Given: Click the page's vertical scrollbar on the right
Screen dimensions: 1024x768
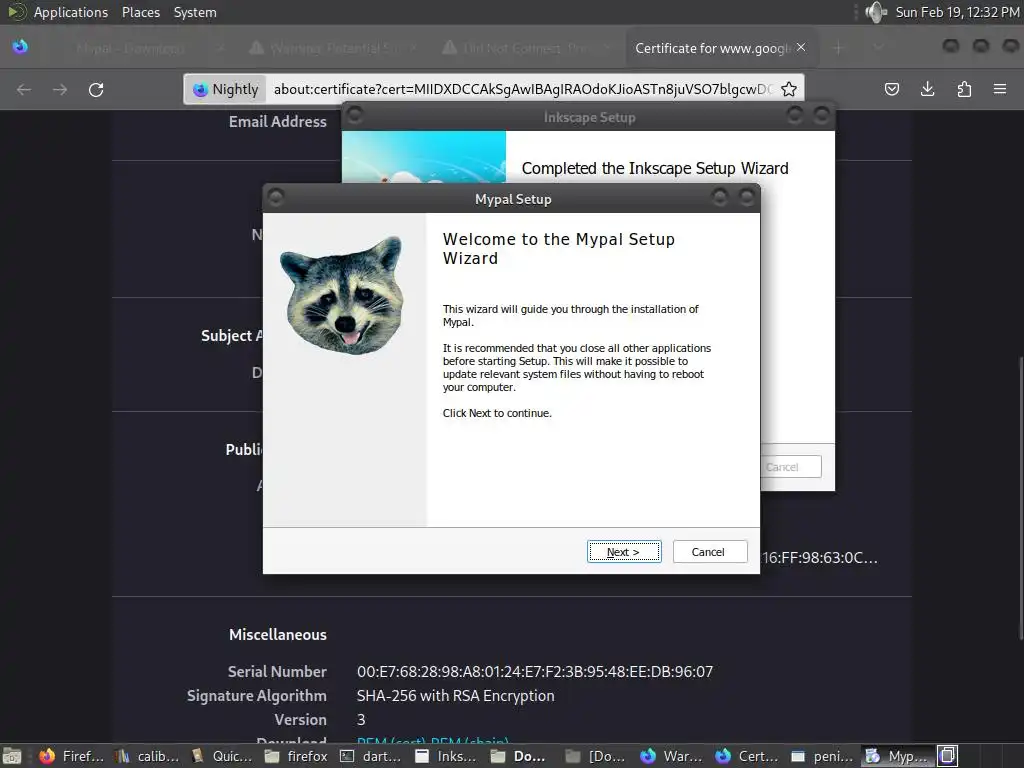Looking at the screenshot, I should click(x=1021, y=498).
